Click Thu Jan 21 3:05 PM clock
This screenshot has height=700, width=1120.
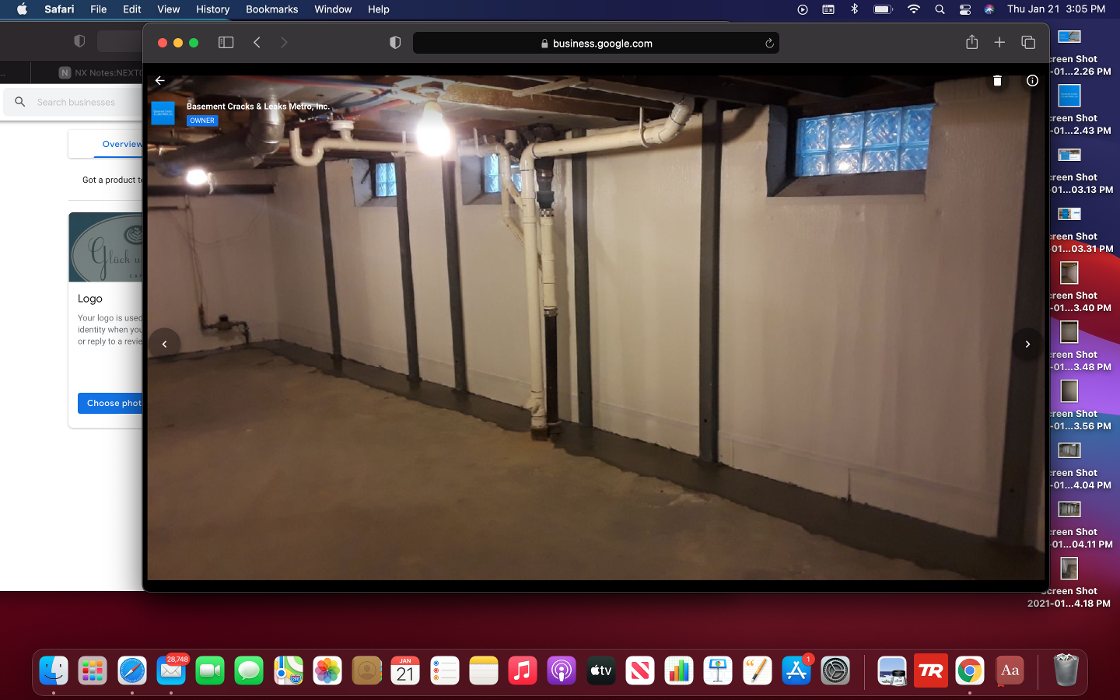click(1056, 9)
